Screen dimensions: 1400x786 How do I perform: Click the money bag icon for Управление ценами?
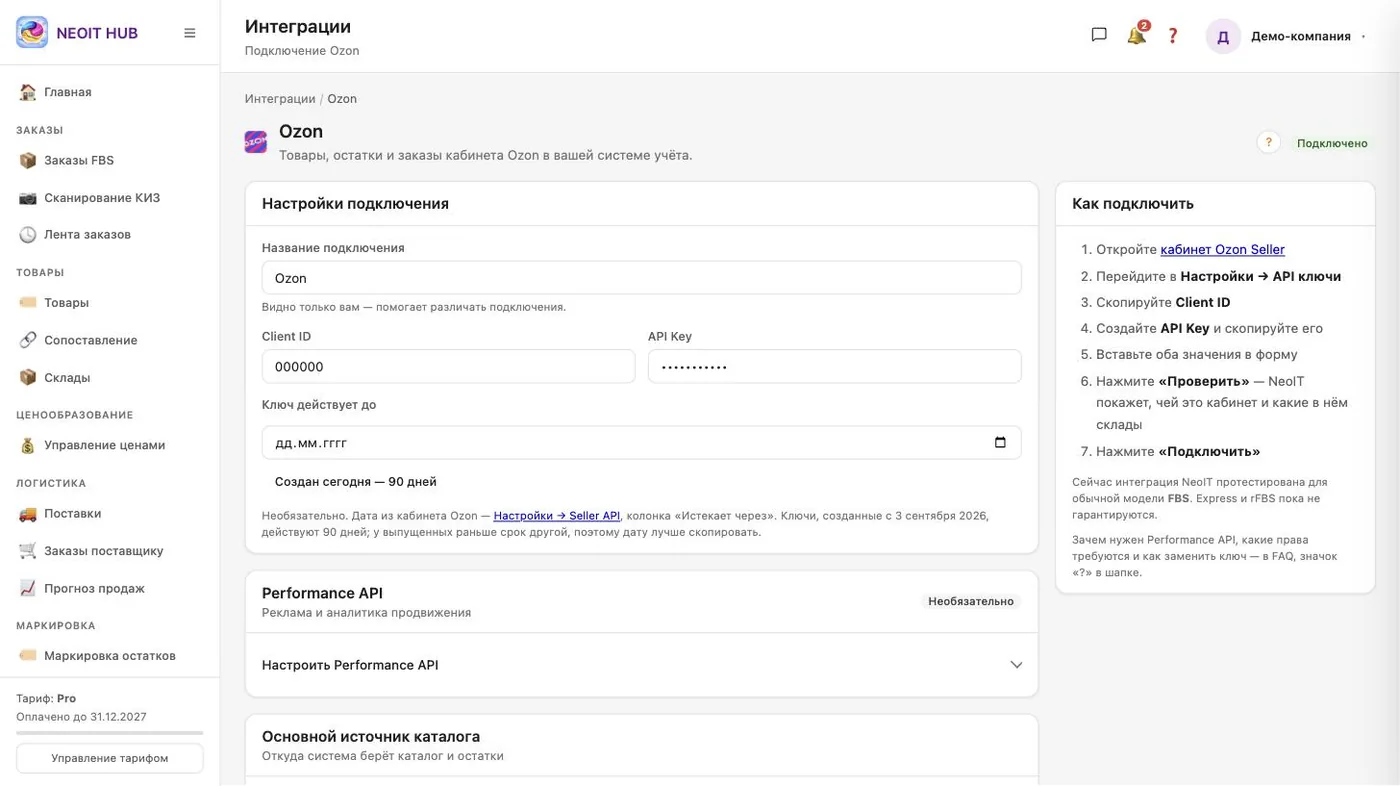pos(28,446)
